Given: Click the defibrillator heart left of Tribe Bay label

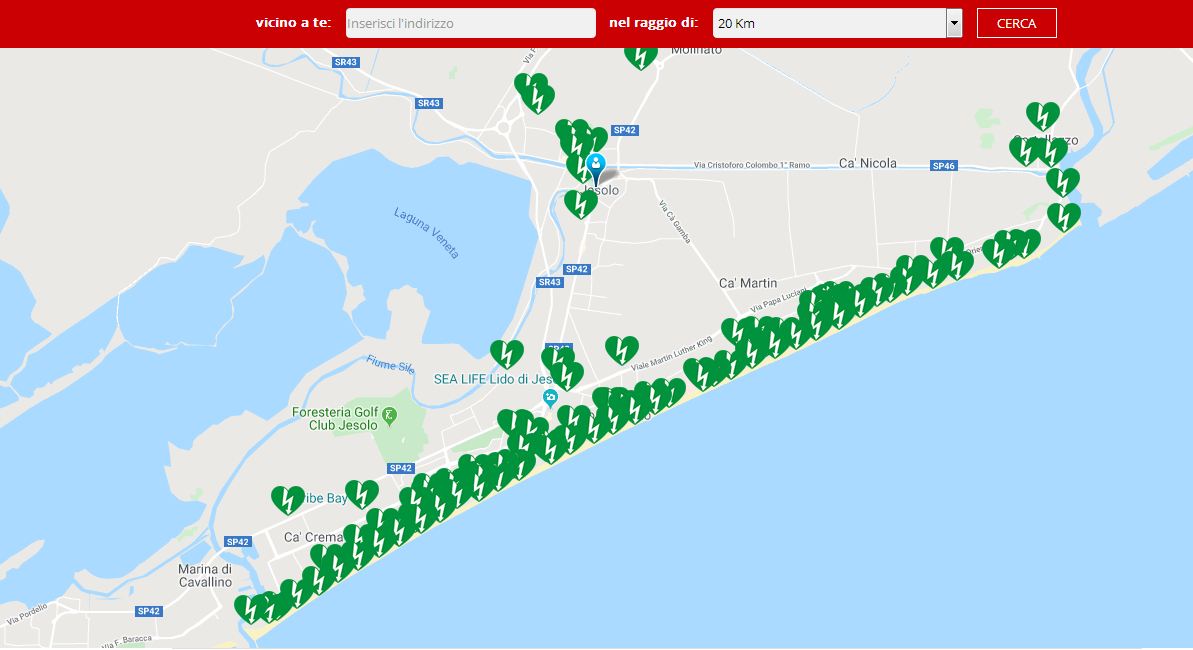Looking at the screenshot, I should click(288, 500).
